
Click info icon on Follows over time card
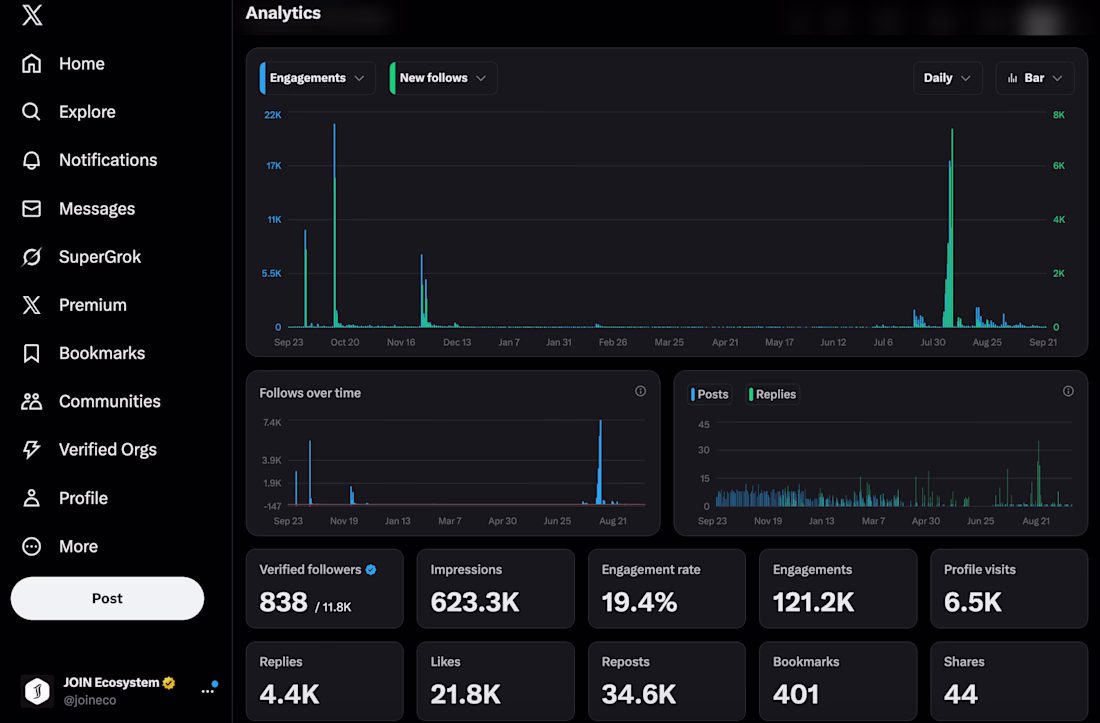click(x=640, y=391)
